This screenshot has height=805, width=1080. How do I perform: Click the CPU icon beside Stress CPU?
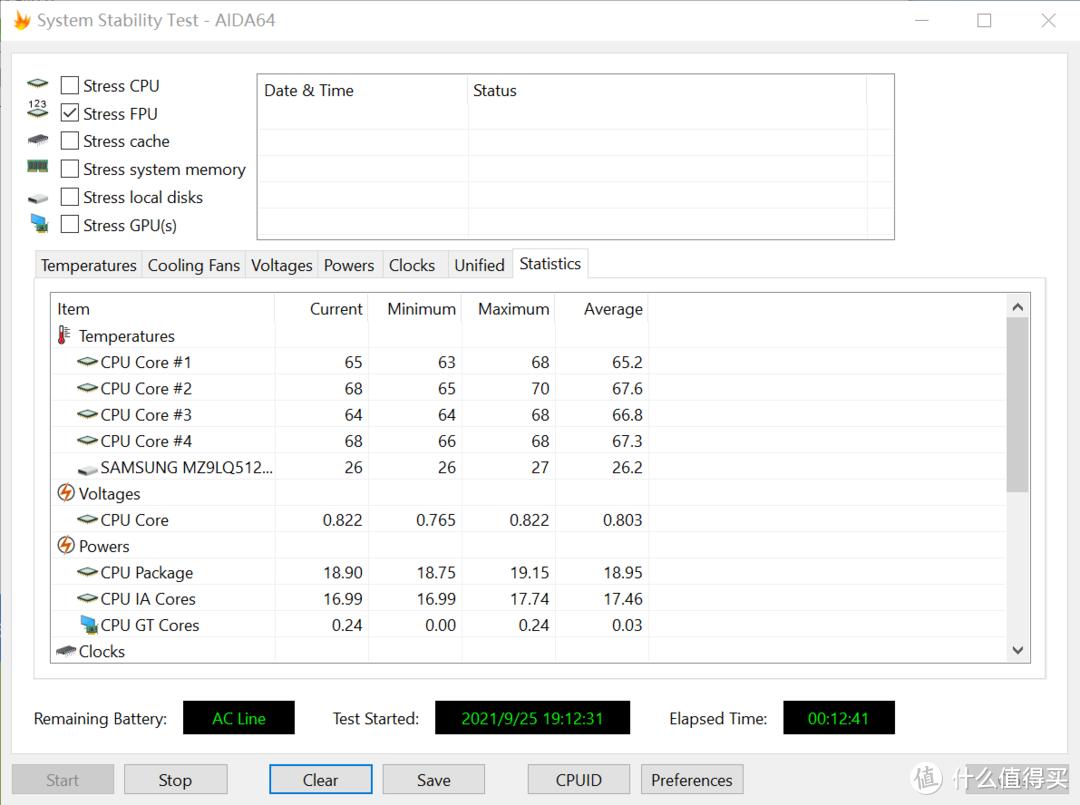(37, 85)
